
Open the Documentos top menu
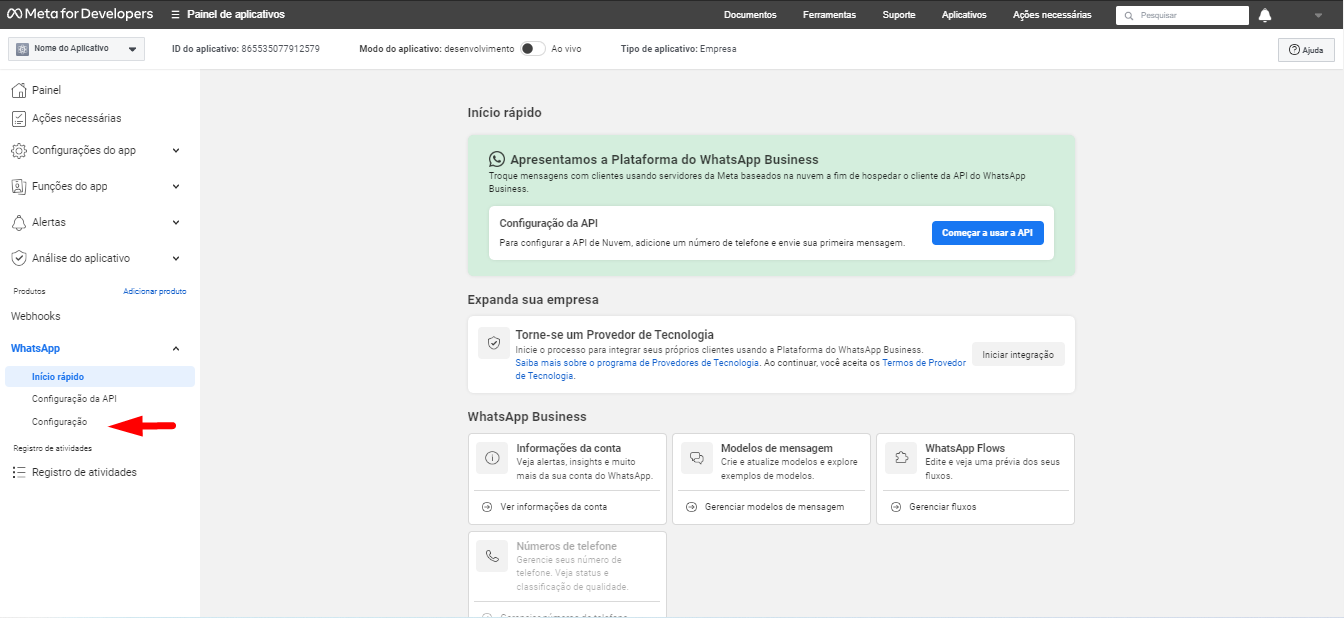click(x=750, y=15)
